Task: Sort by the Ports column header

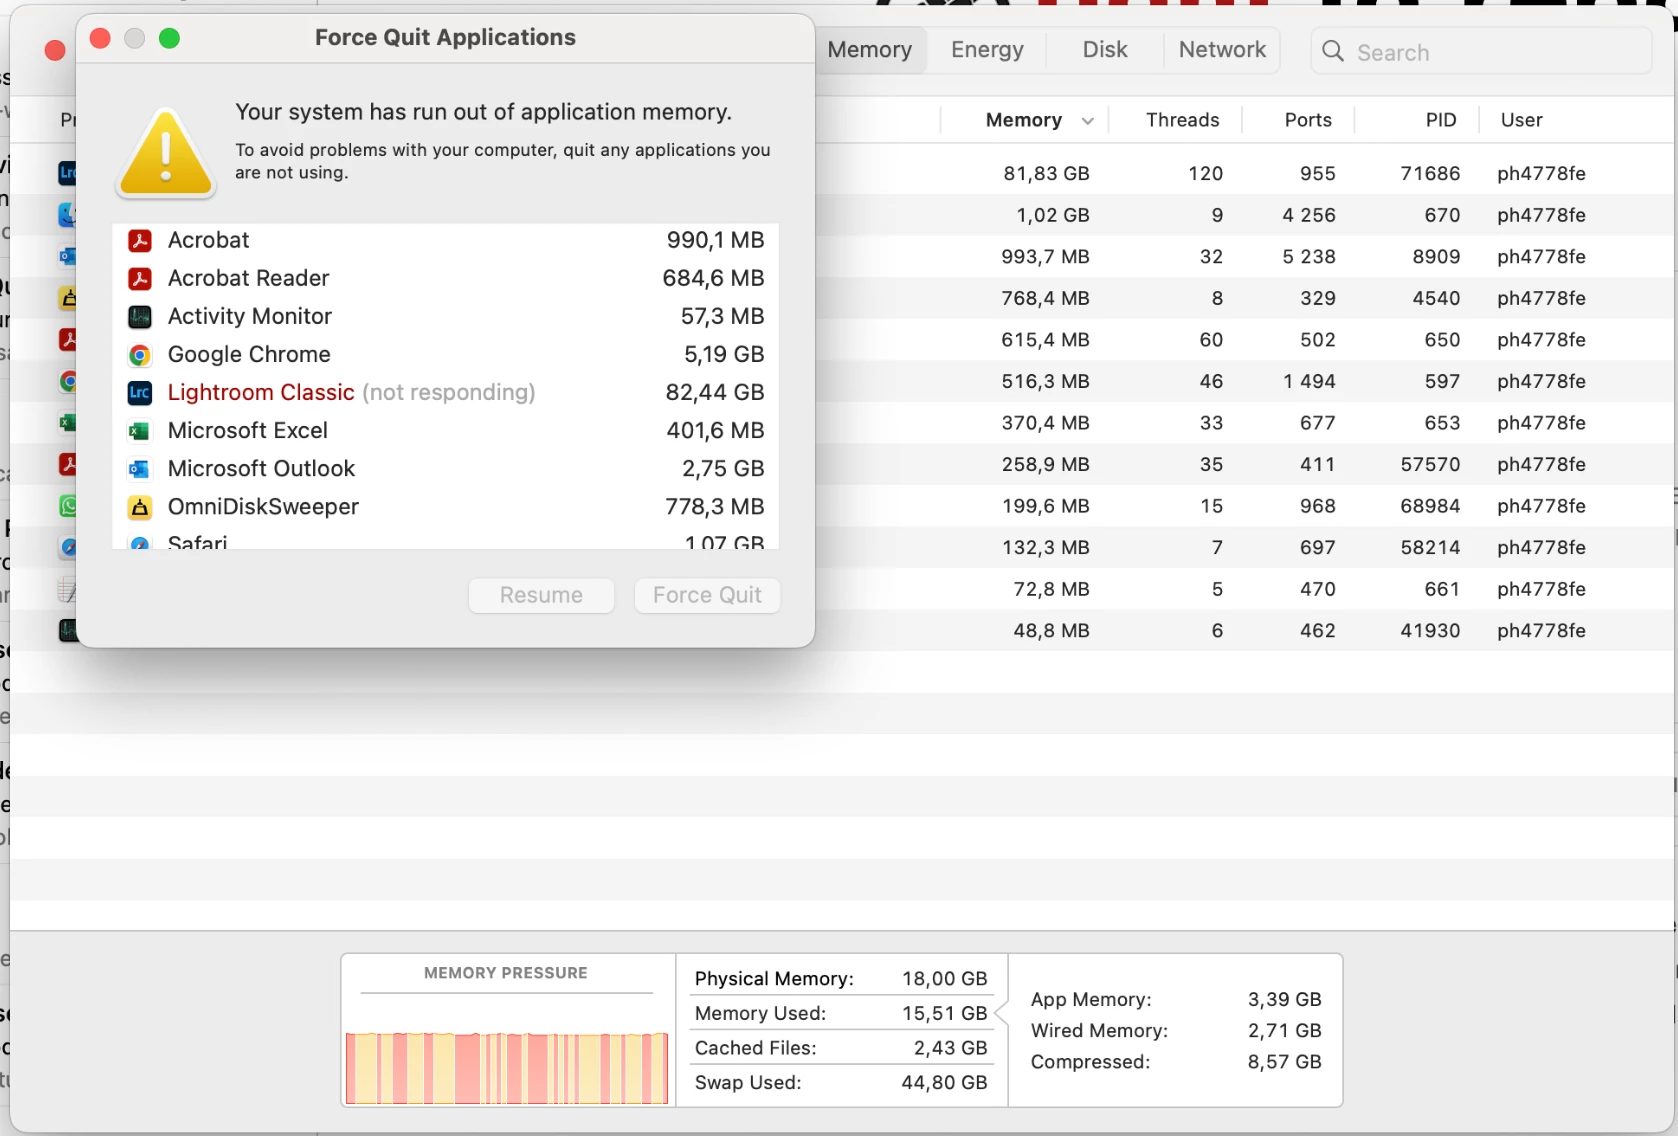Action: [1308, 120]
